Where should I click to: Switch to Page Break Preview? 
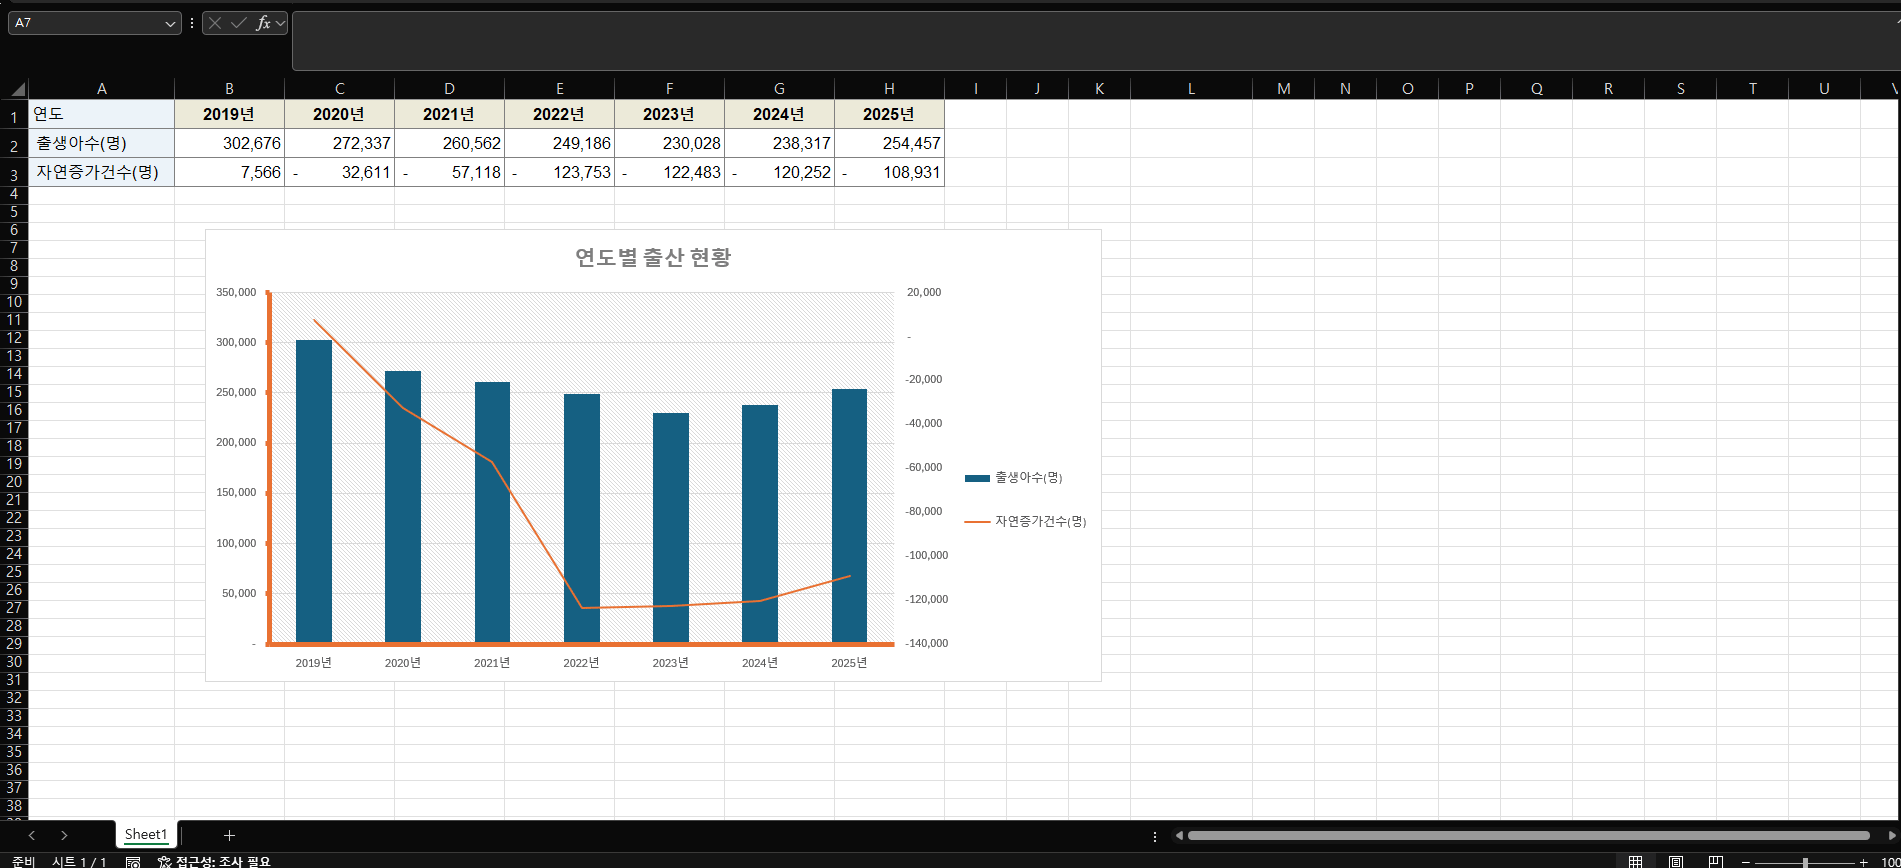point(1715,861)
